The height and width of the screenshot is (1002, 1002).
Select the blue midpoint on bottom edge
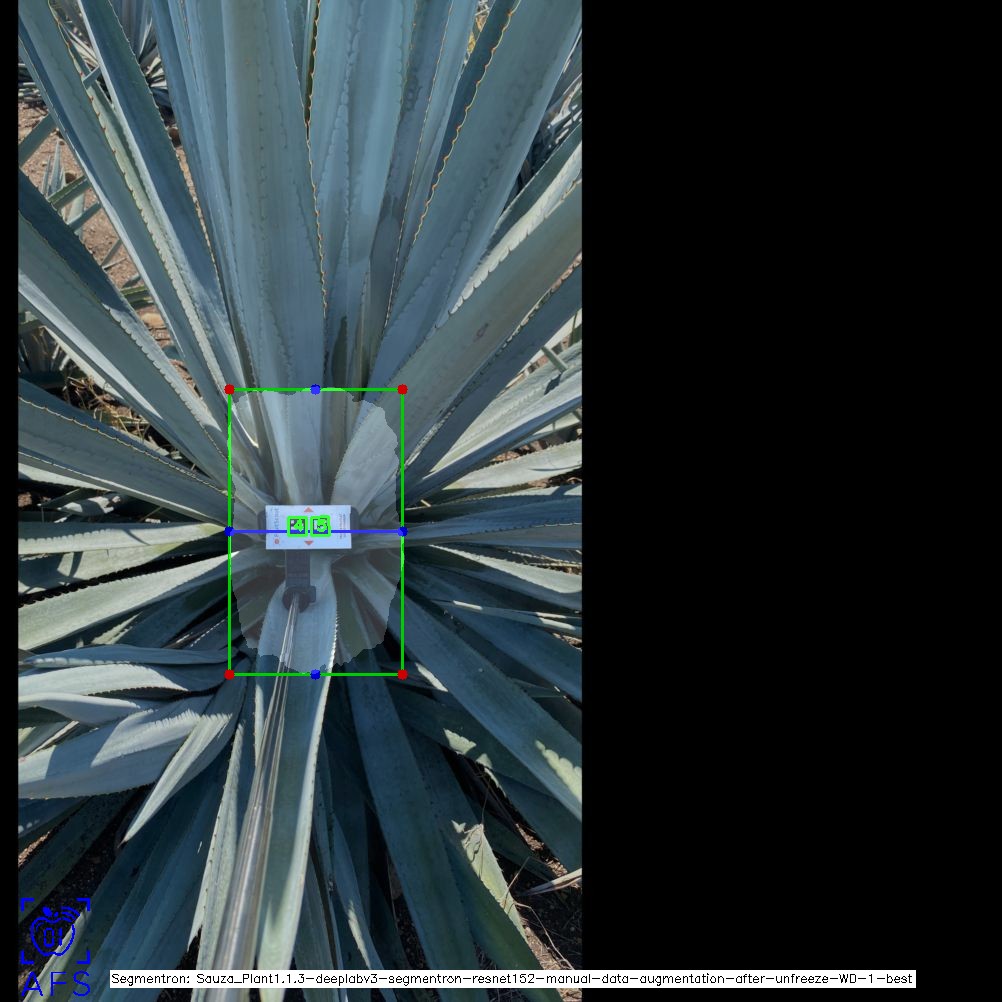point(315,675)
